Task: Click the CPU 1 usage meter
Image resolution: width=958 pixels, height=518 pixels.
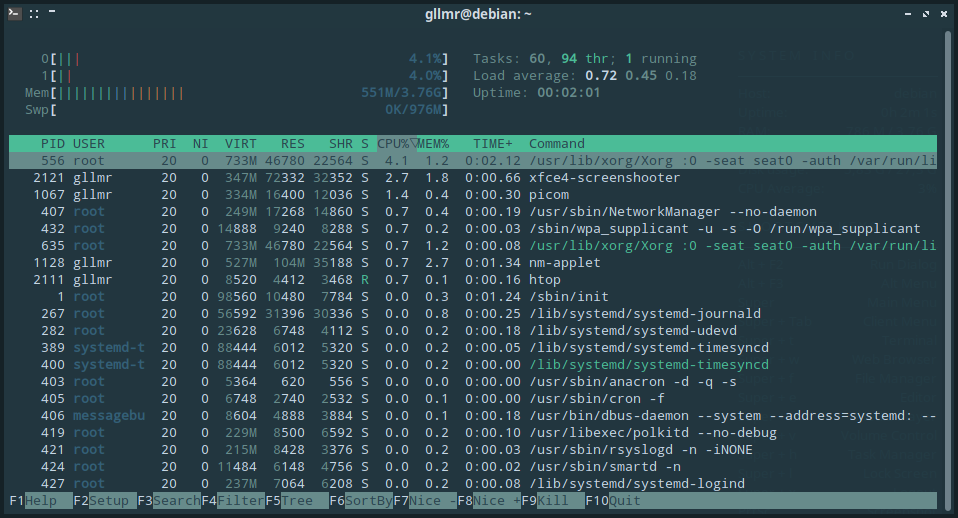Action: [244, 76]
